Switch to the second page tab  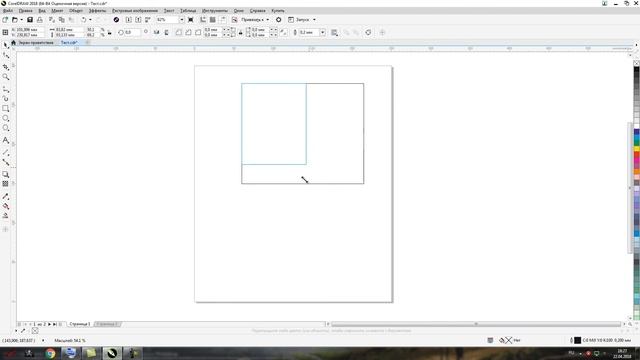107,324
